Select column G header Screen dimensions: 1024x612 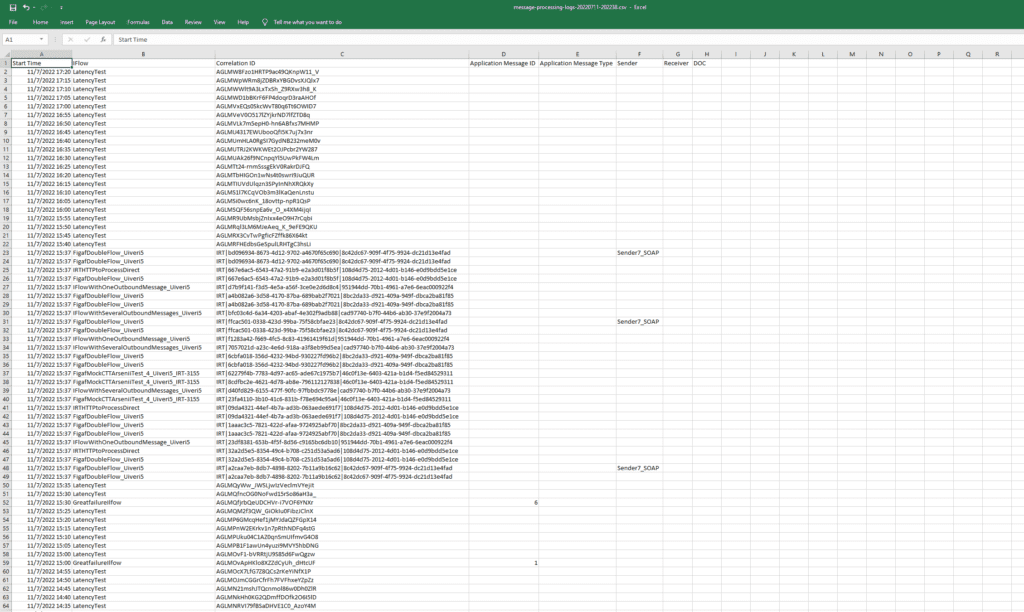(677, 54)
